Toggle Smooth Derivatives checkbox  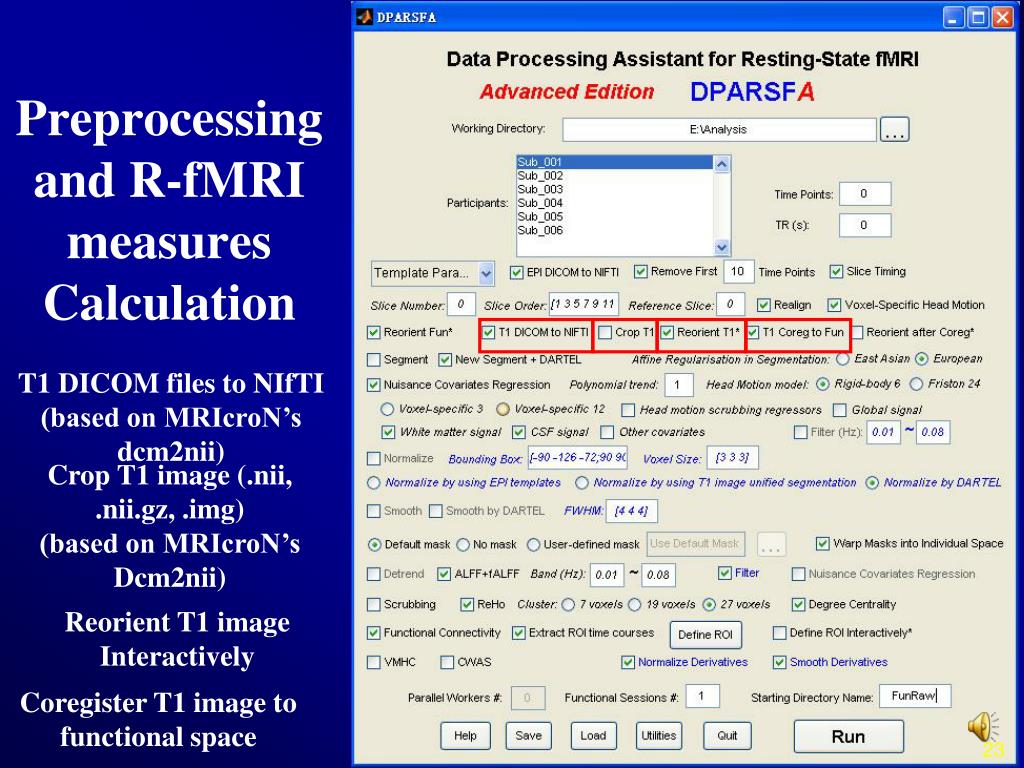point(779,663)
